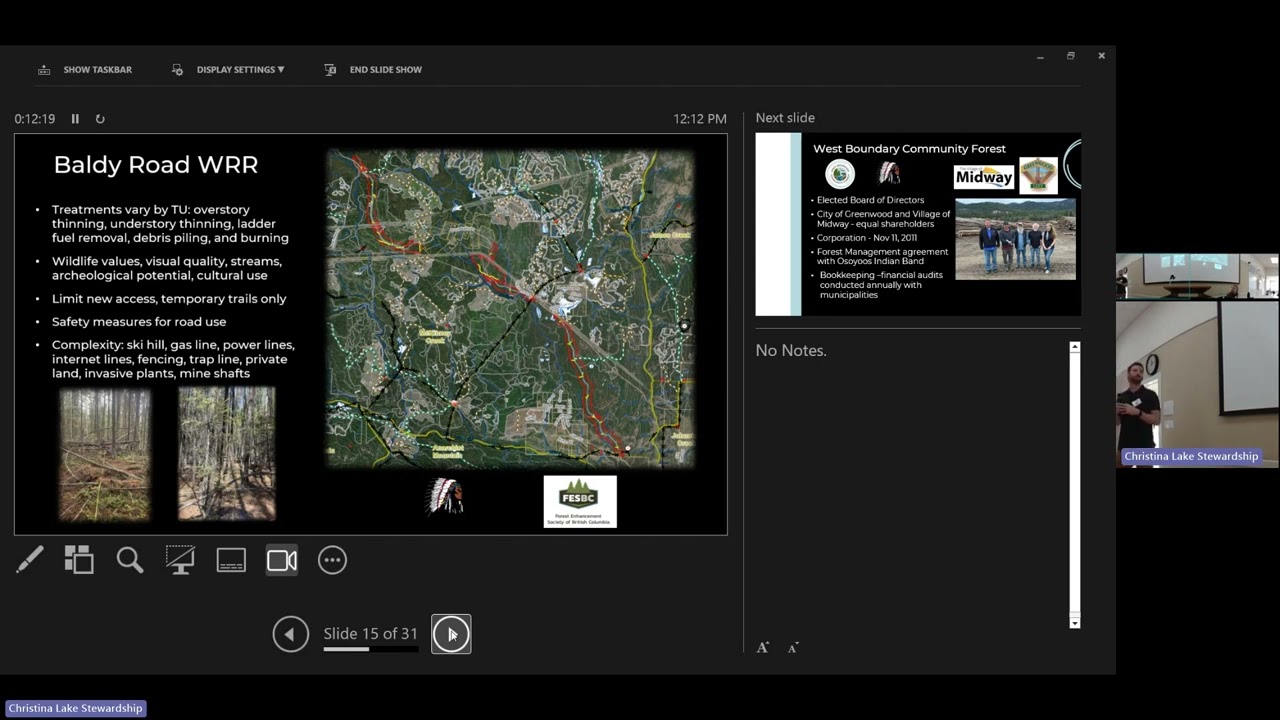Click the slide progress bar

[x=371, y=649]
